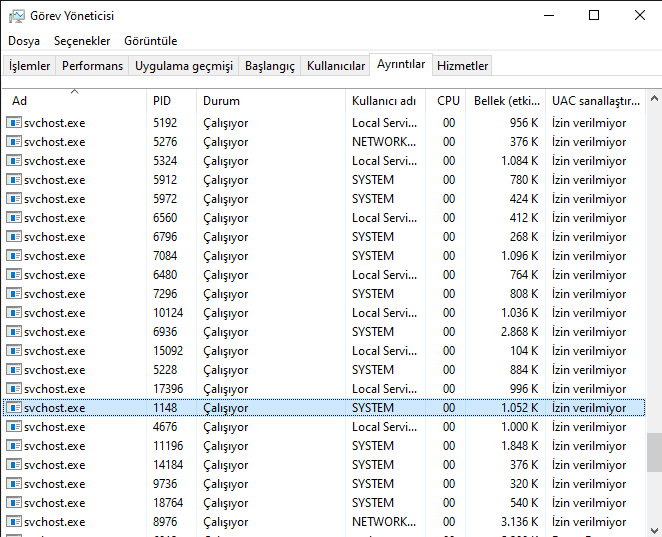
Task: Click the icon of svchost.exe PID 5972
Action: 14,198
